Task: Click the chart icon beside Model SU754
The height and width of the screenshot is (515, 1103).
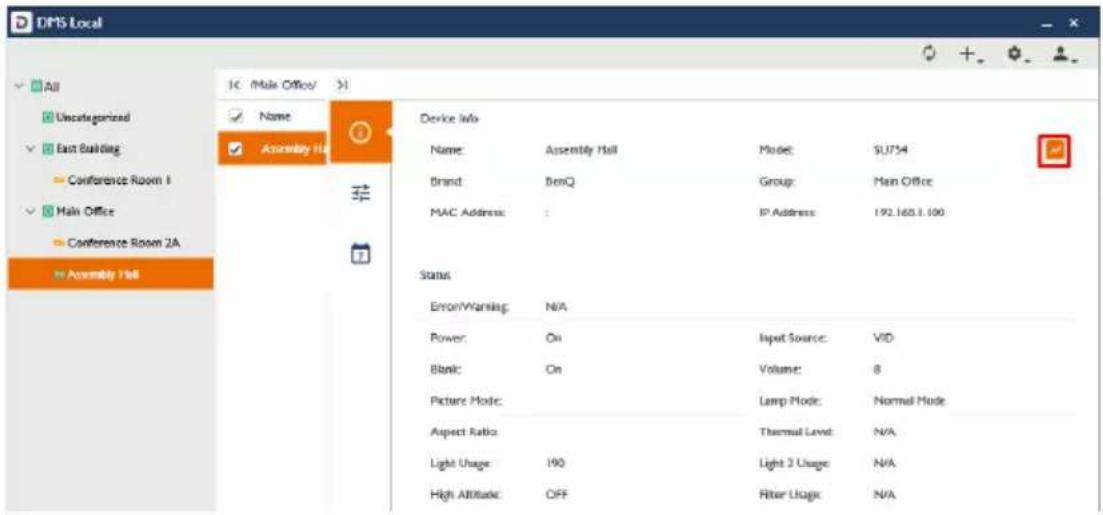Action: point(1056,149)
